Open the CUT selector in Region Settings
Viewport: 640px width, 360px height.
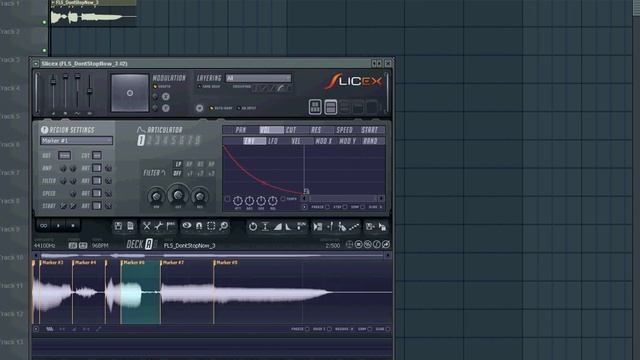[x=97, y=156]
